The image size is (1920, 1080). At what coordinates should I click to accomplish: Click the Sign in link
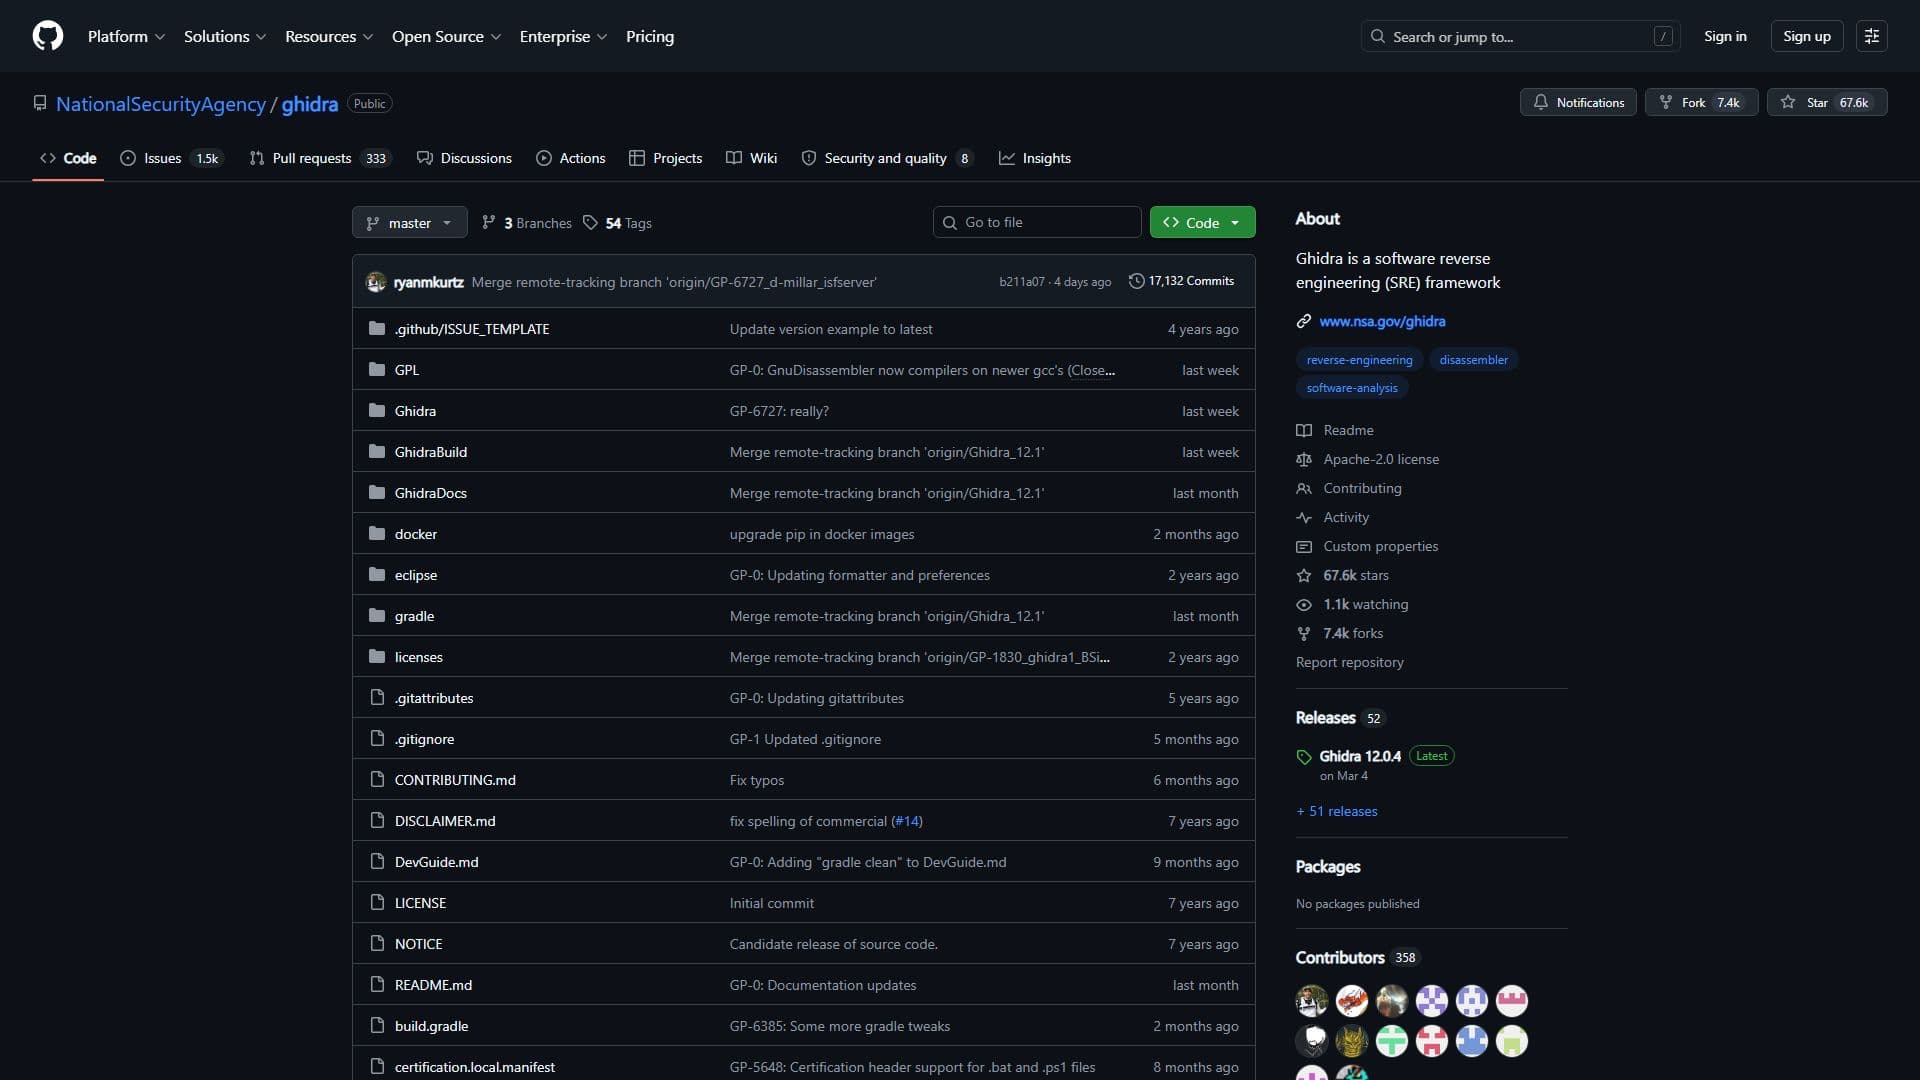[x=1725, y=36]
